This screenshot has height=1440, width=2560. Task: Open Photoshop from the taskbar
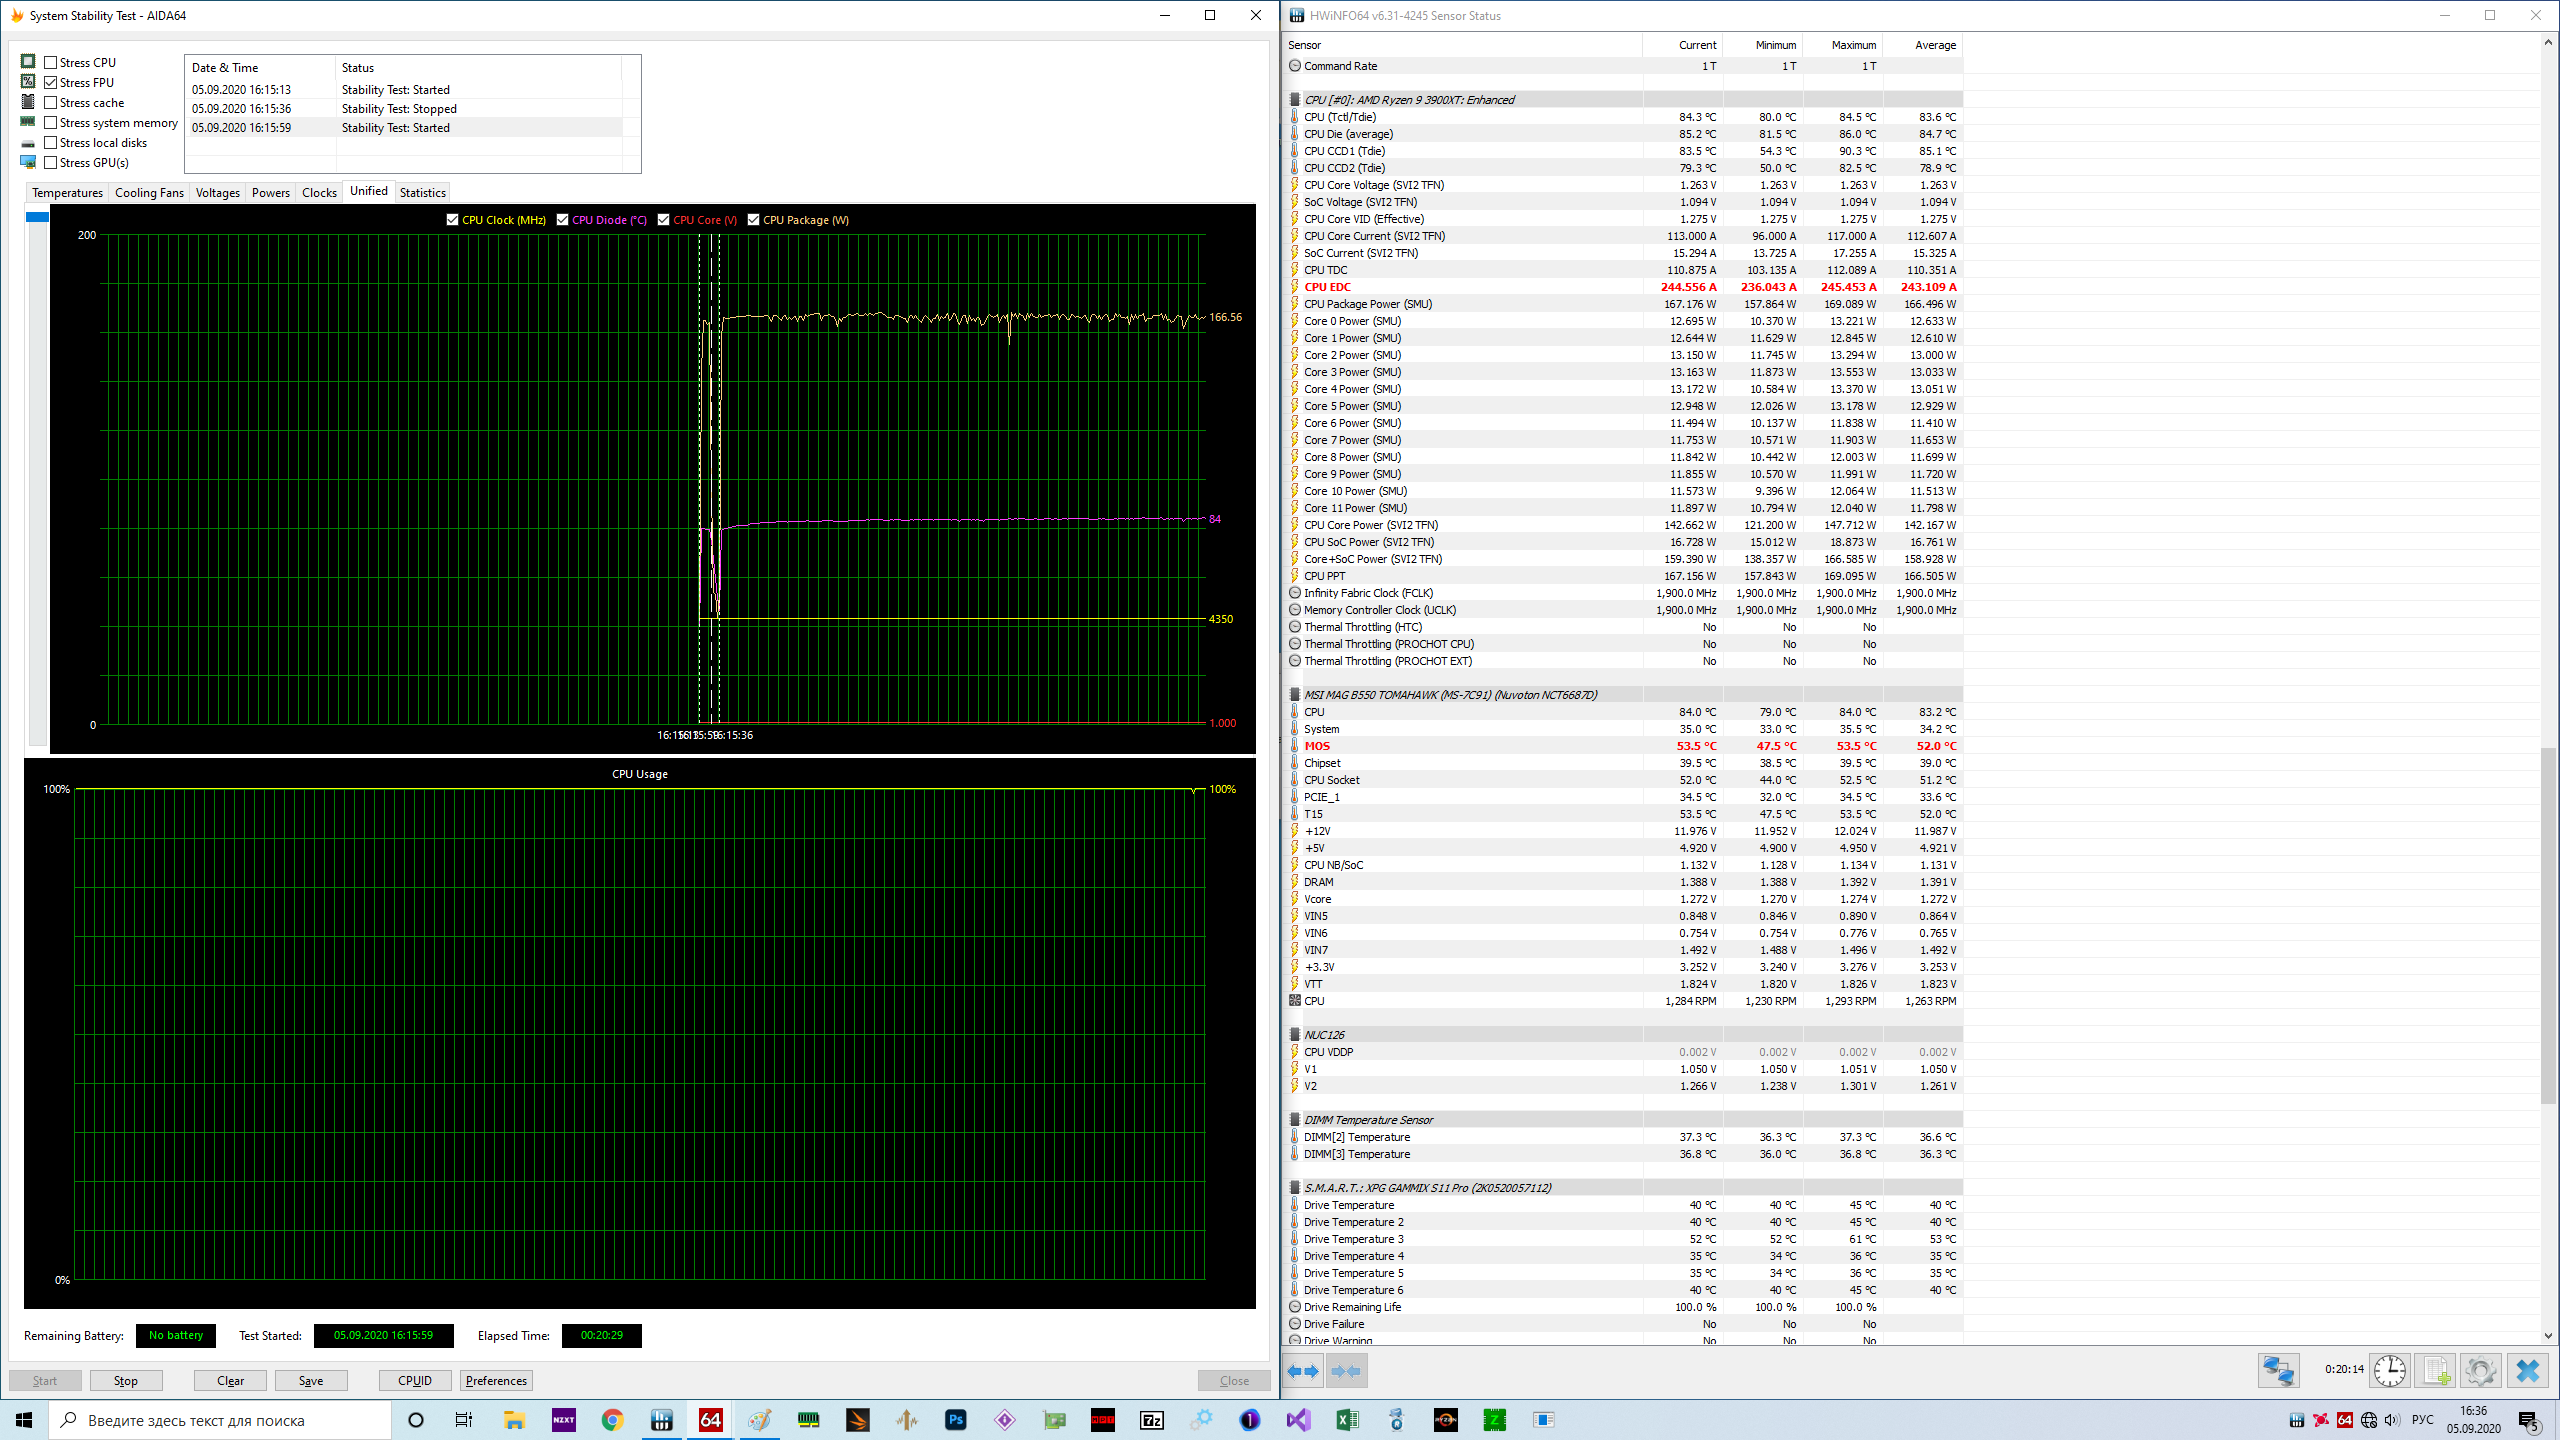(x=955, y=1420)
